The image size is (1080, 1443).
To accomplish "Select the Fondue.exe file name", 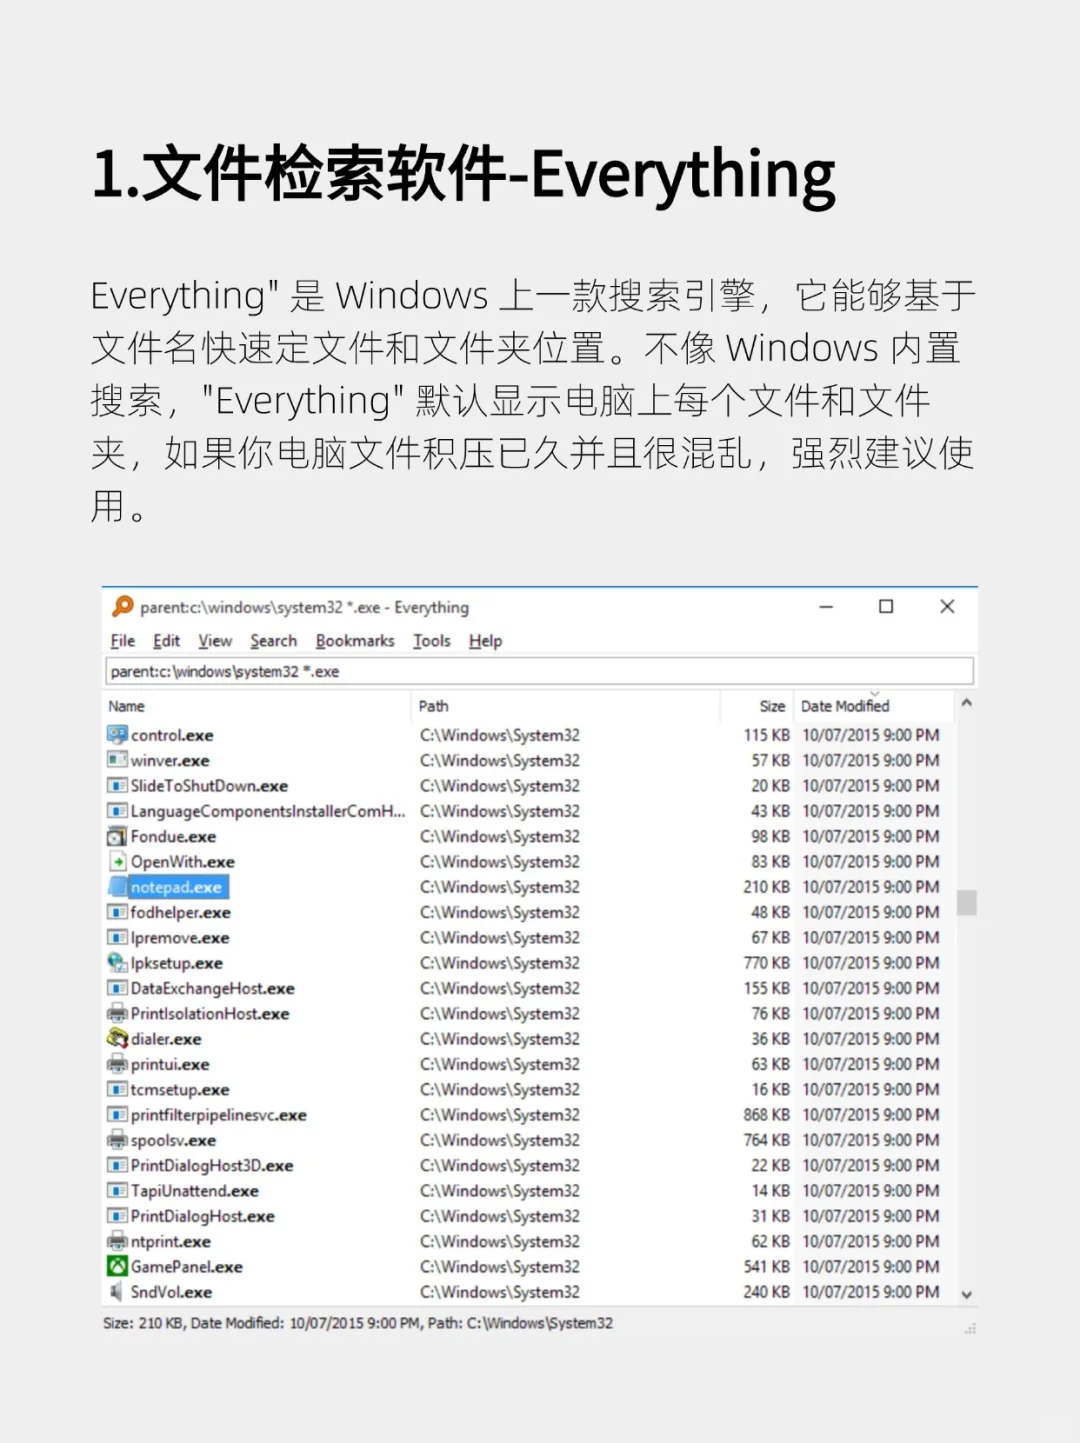I will (173, 836).
